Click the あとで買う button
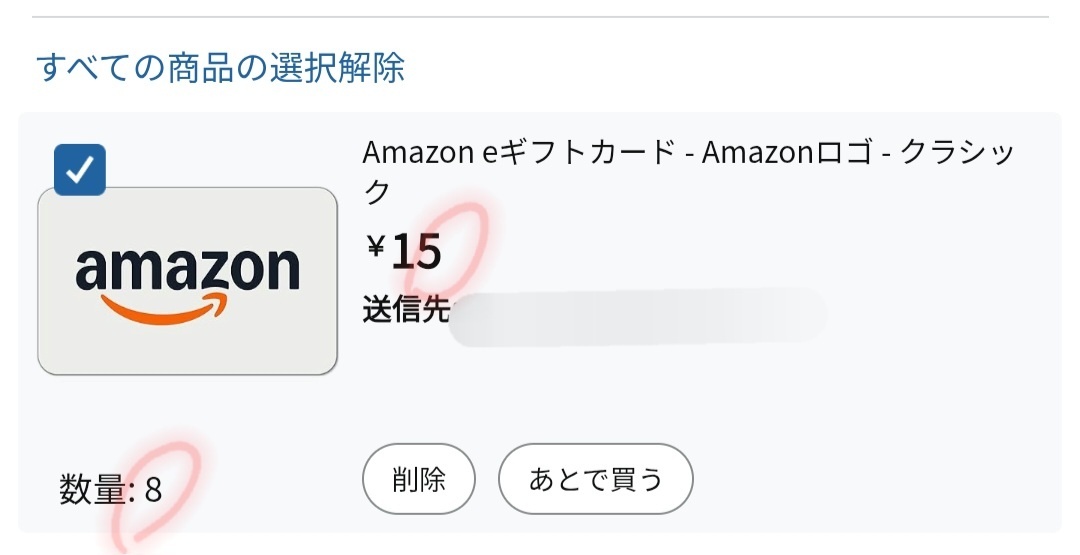 click(x=596, y=479)
